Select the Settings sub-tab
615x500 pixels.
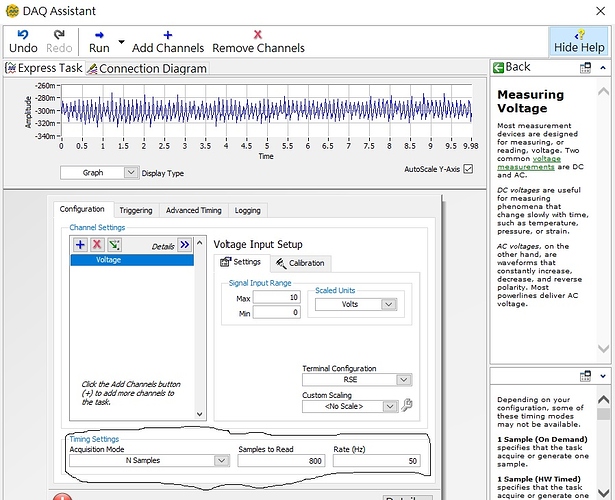pos(241,262)
